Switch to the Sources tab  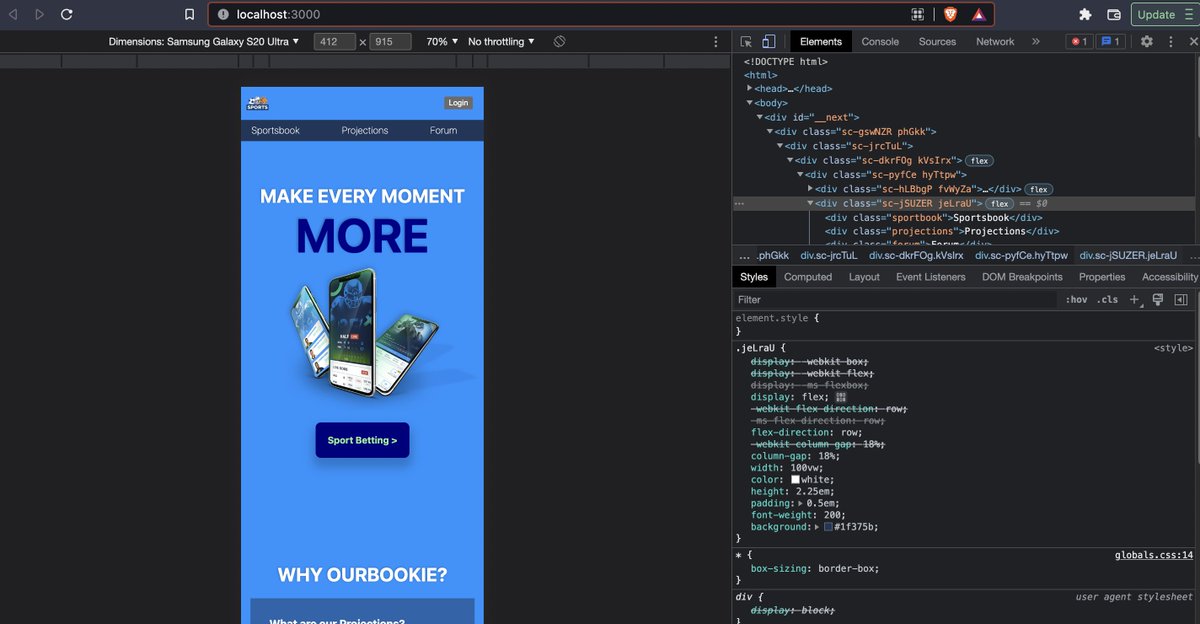[937, 42]
